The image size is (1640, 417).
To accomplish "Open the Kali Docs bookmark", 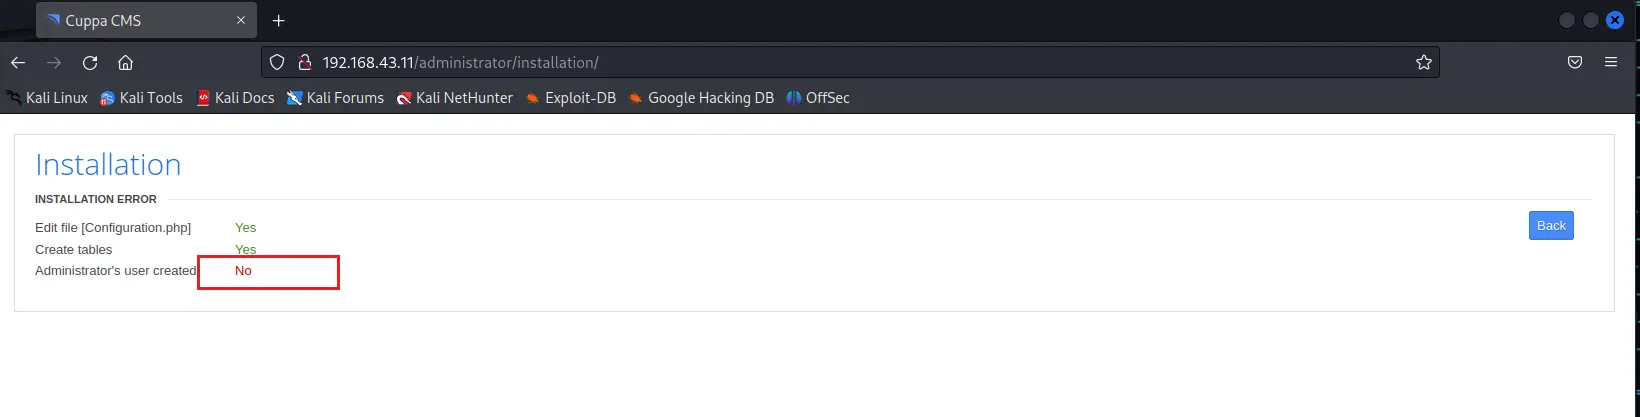I will [235, 98].
